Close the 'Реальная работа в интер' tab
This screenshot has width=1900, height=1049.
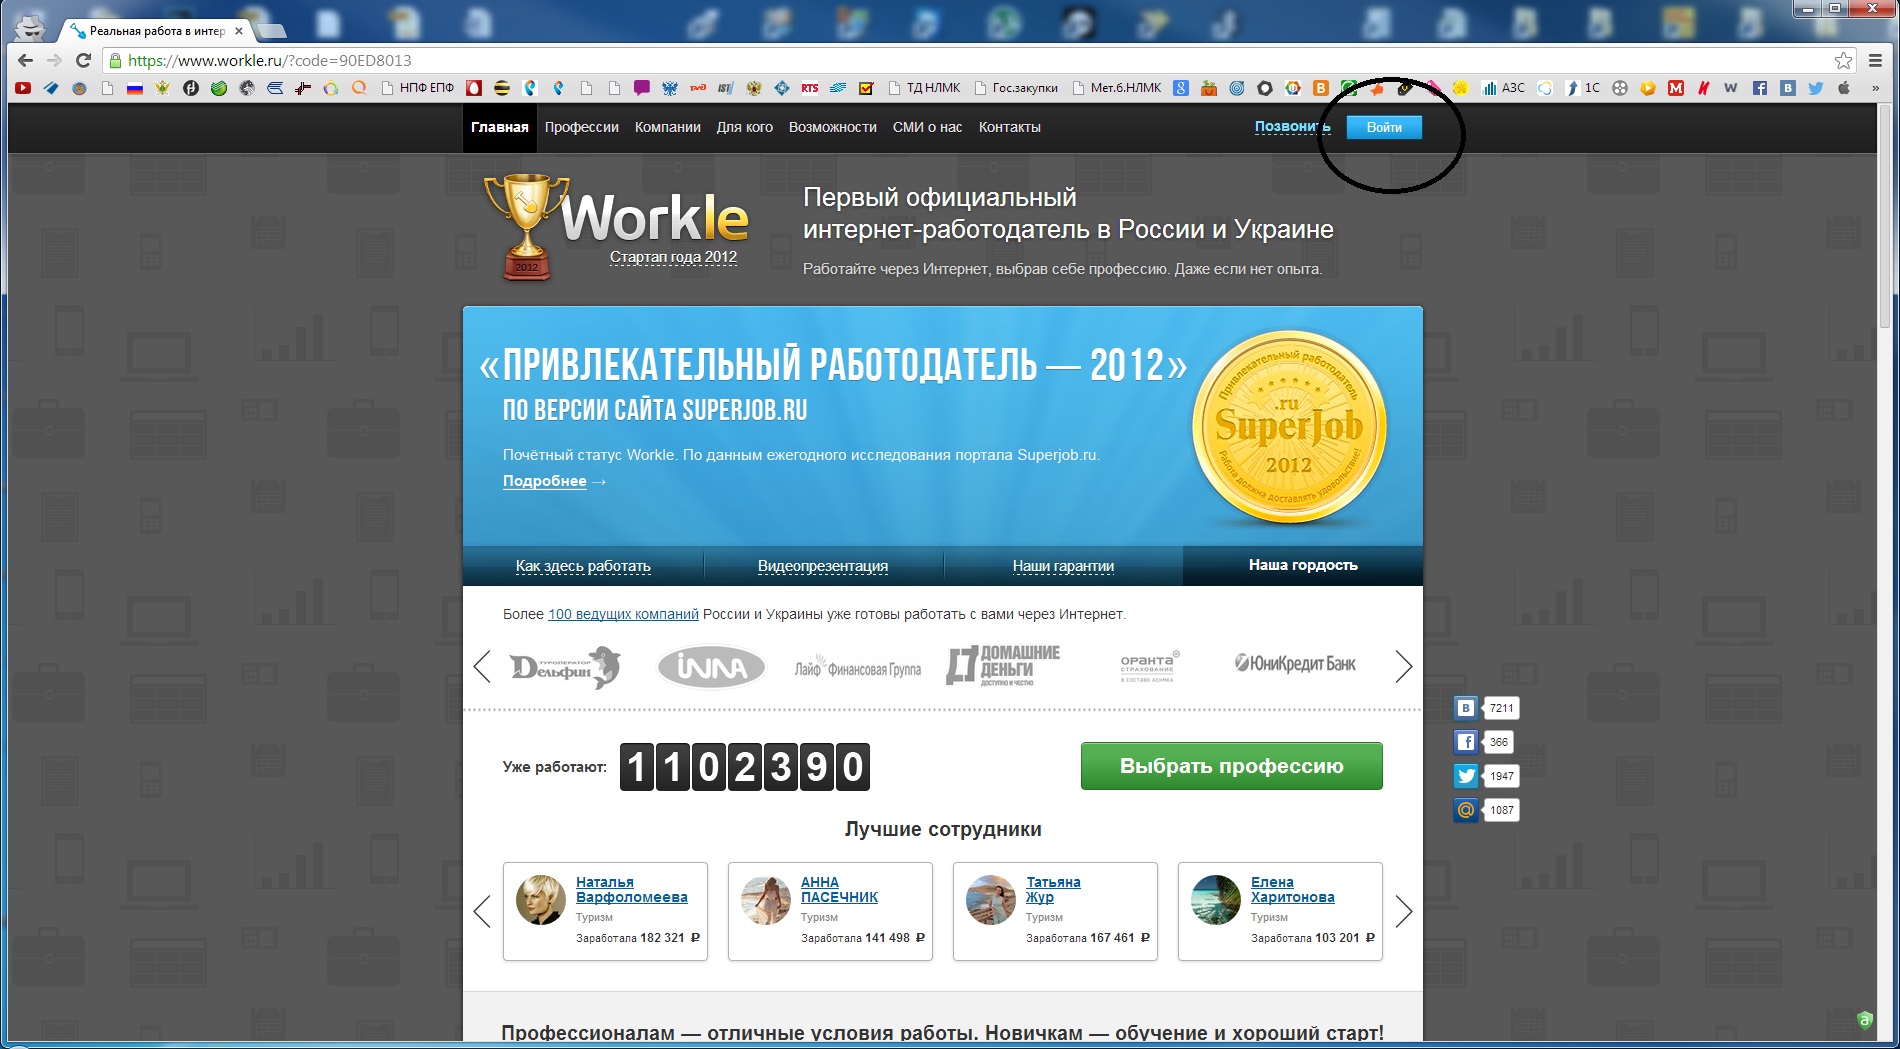[x=239, y=31]
